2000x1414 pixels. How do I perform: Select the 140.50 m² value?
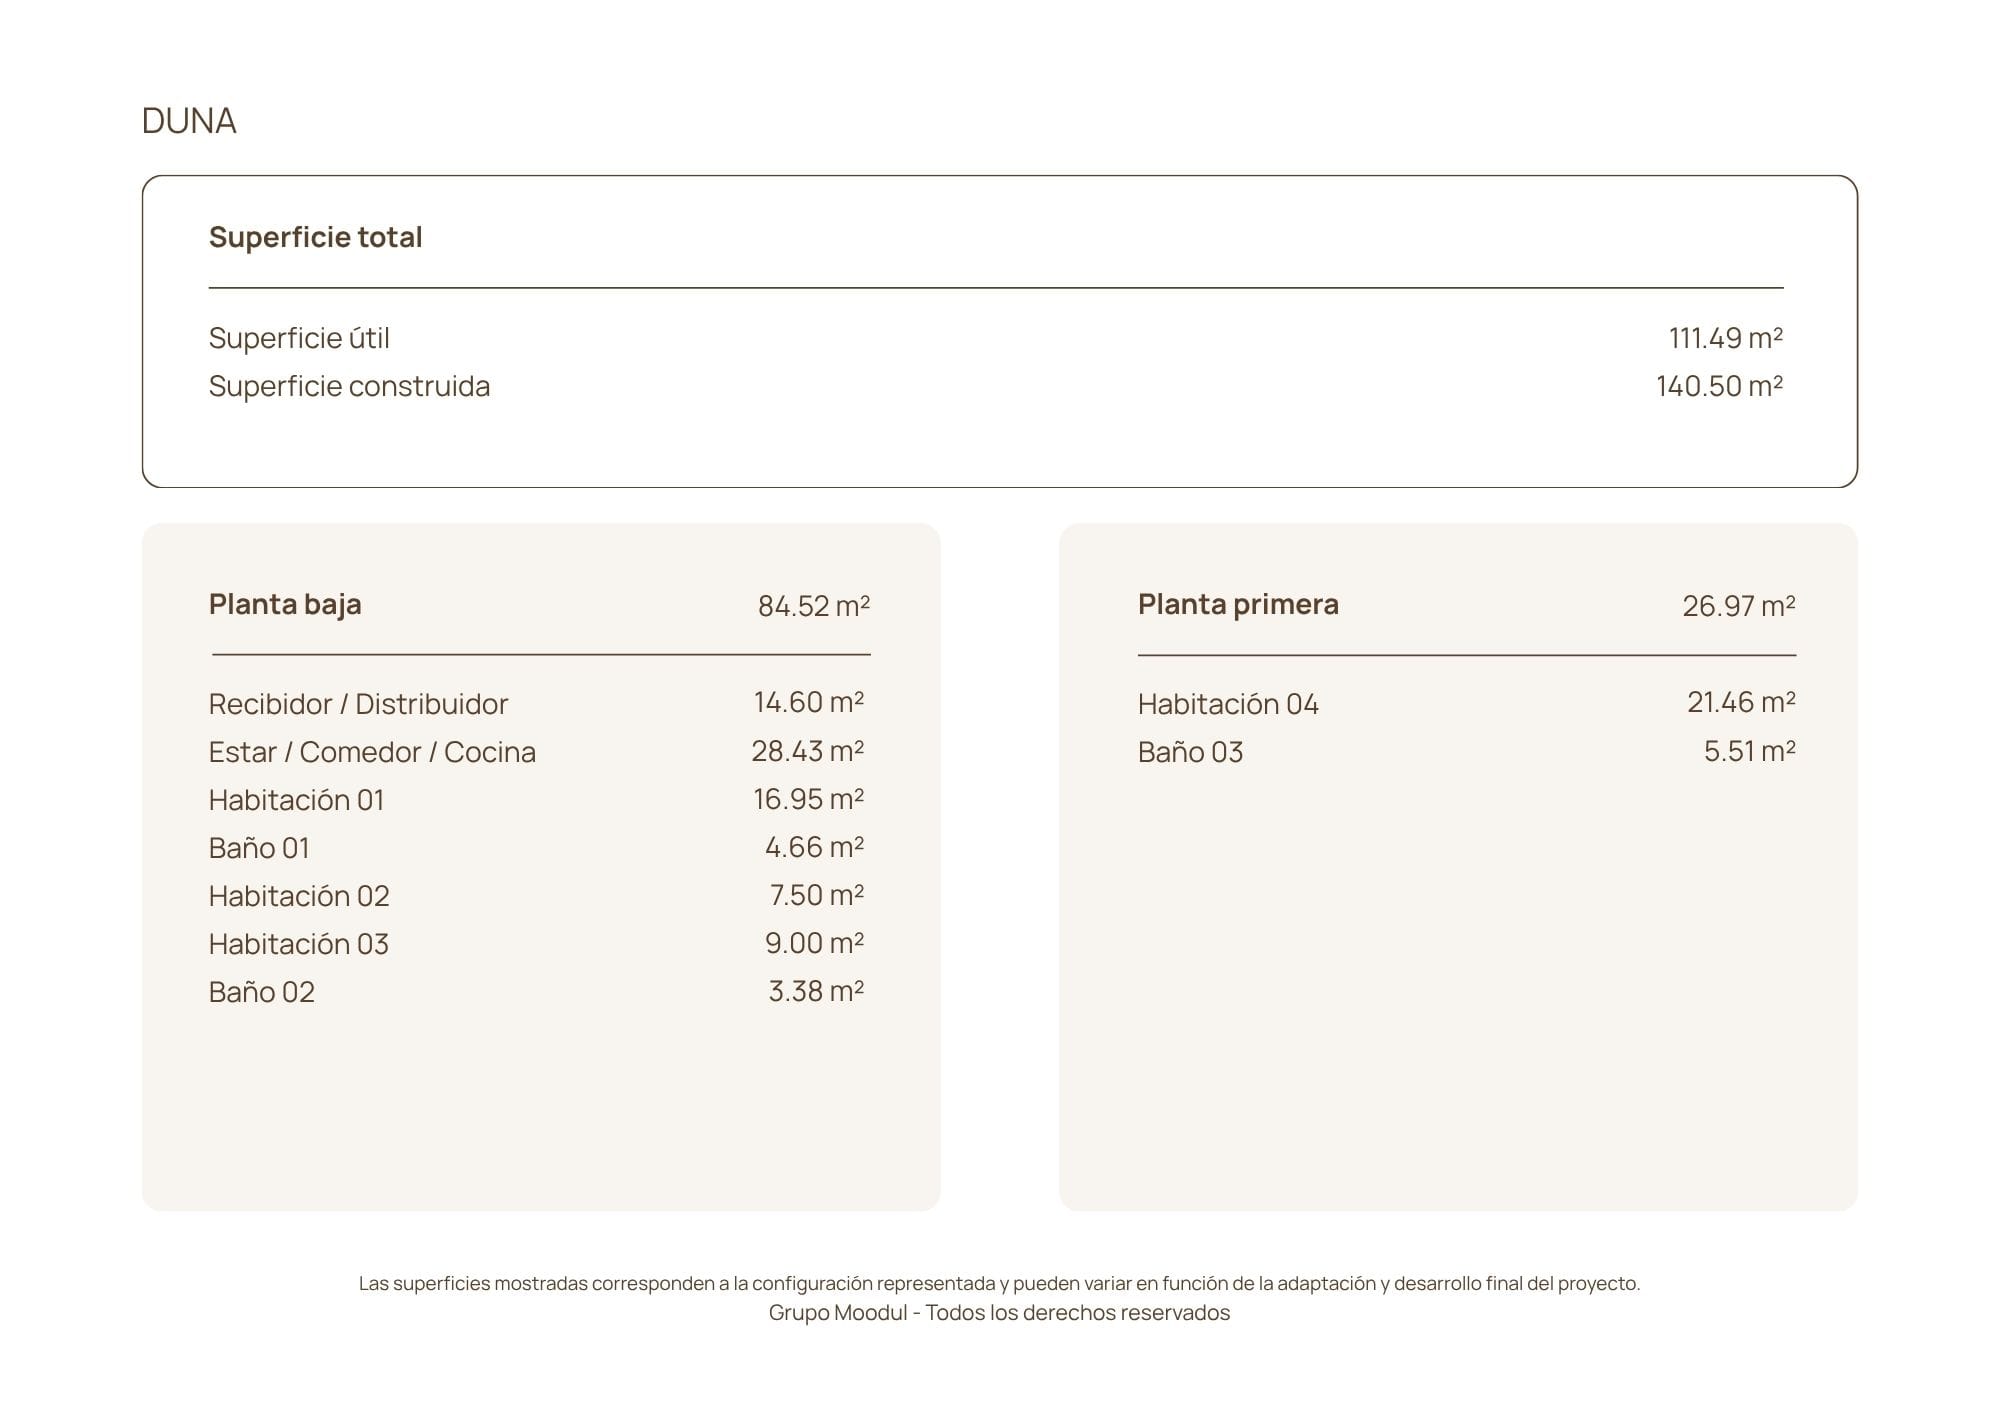(1719, 386)
